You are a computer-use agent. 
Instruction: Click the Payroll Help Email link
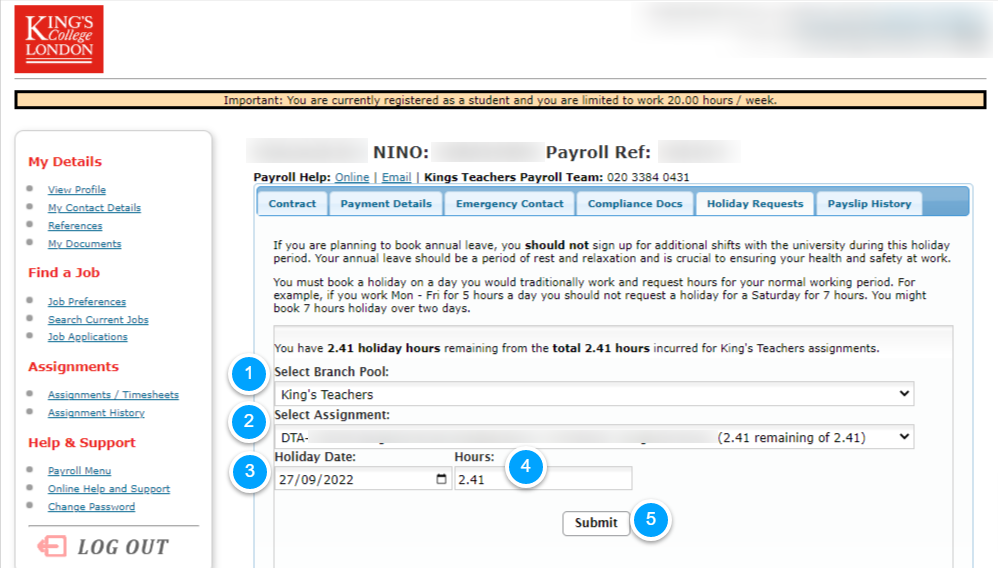[x=397, y=177]
